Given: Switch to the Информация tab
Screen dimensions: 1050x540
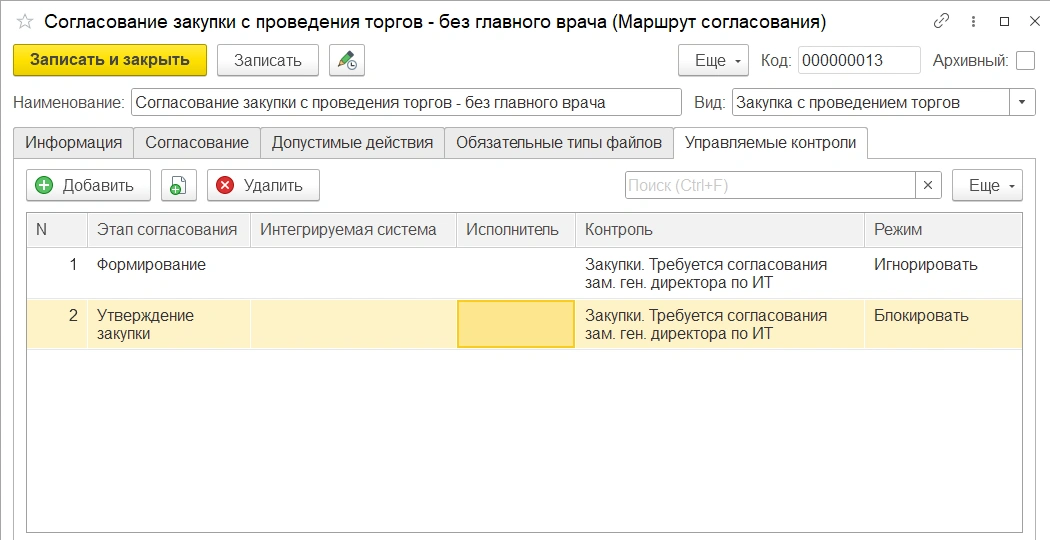Looking at the screenshot, I should 74,143.
